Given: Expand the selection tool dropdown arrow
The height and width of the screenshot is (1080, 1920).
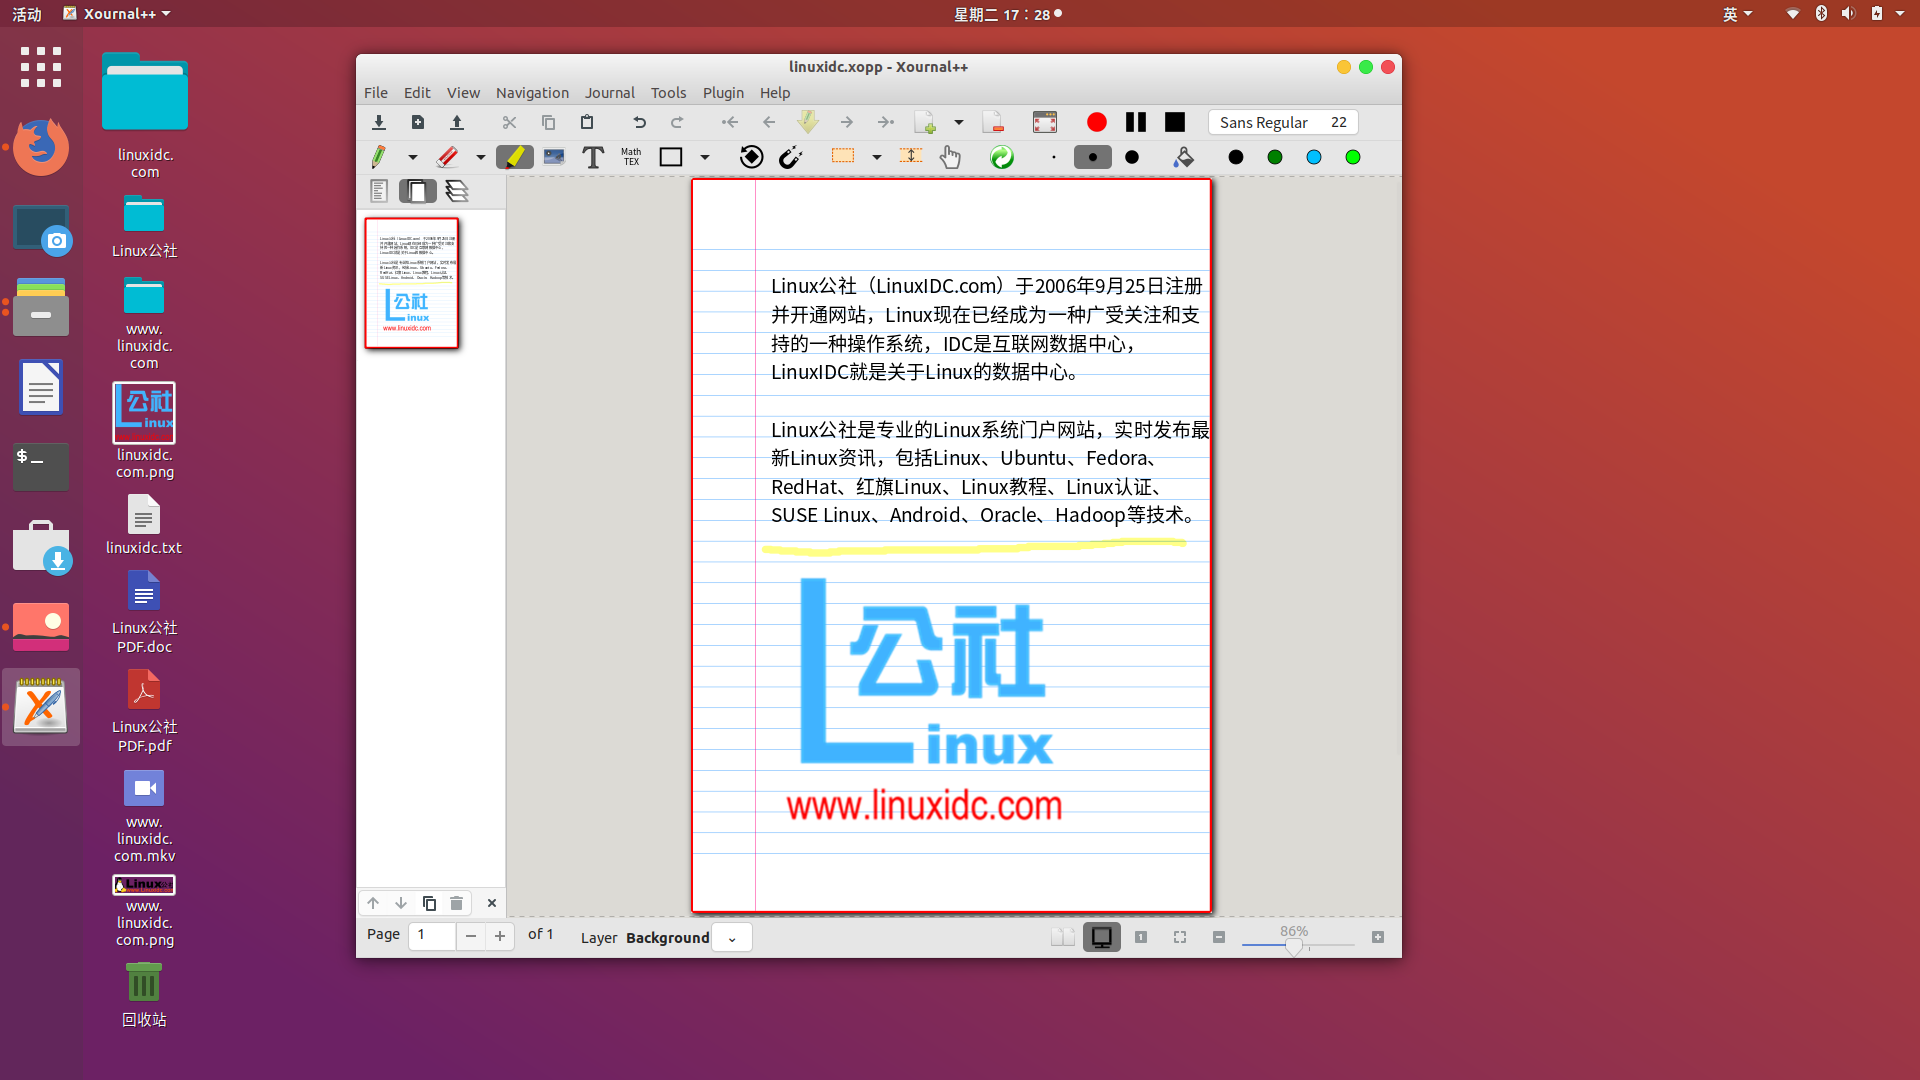Looking at the screenshot, I should [x=877, y=157].
